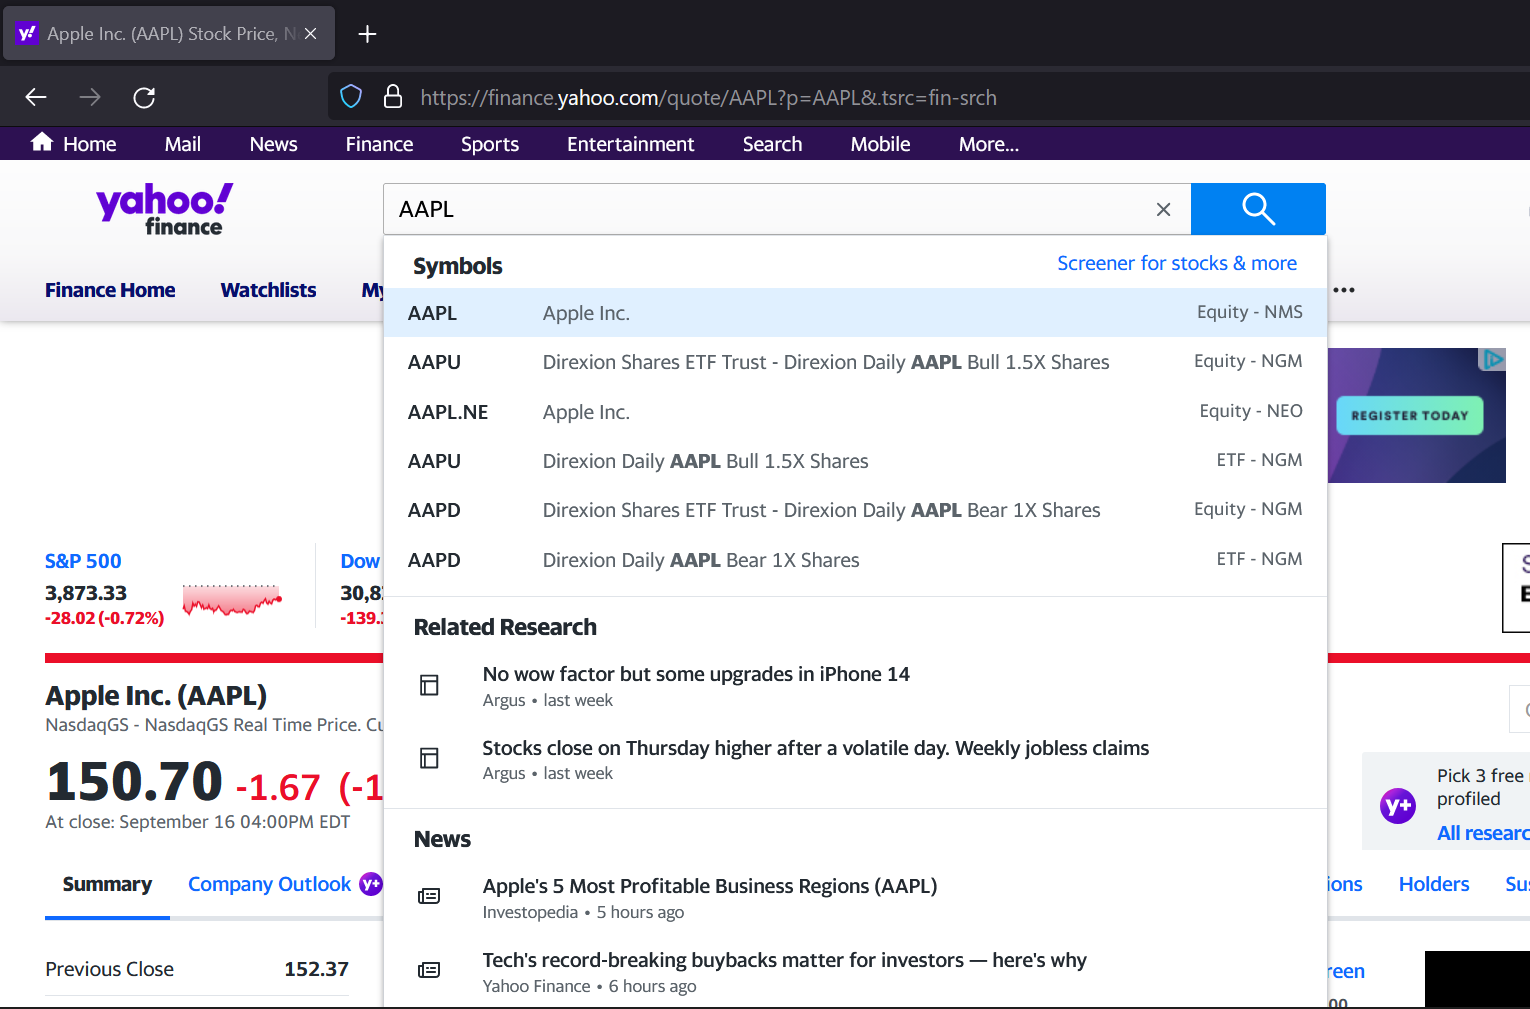Click the AdChoices icon on the ad
The height and width of the screenshot is (1009, 1530).
(x=1493, y=359)
